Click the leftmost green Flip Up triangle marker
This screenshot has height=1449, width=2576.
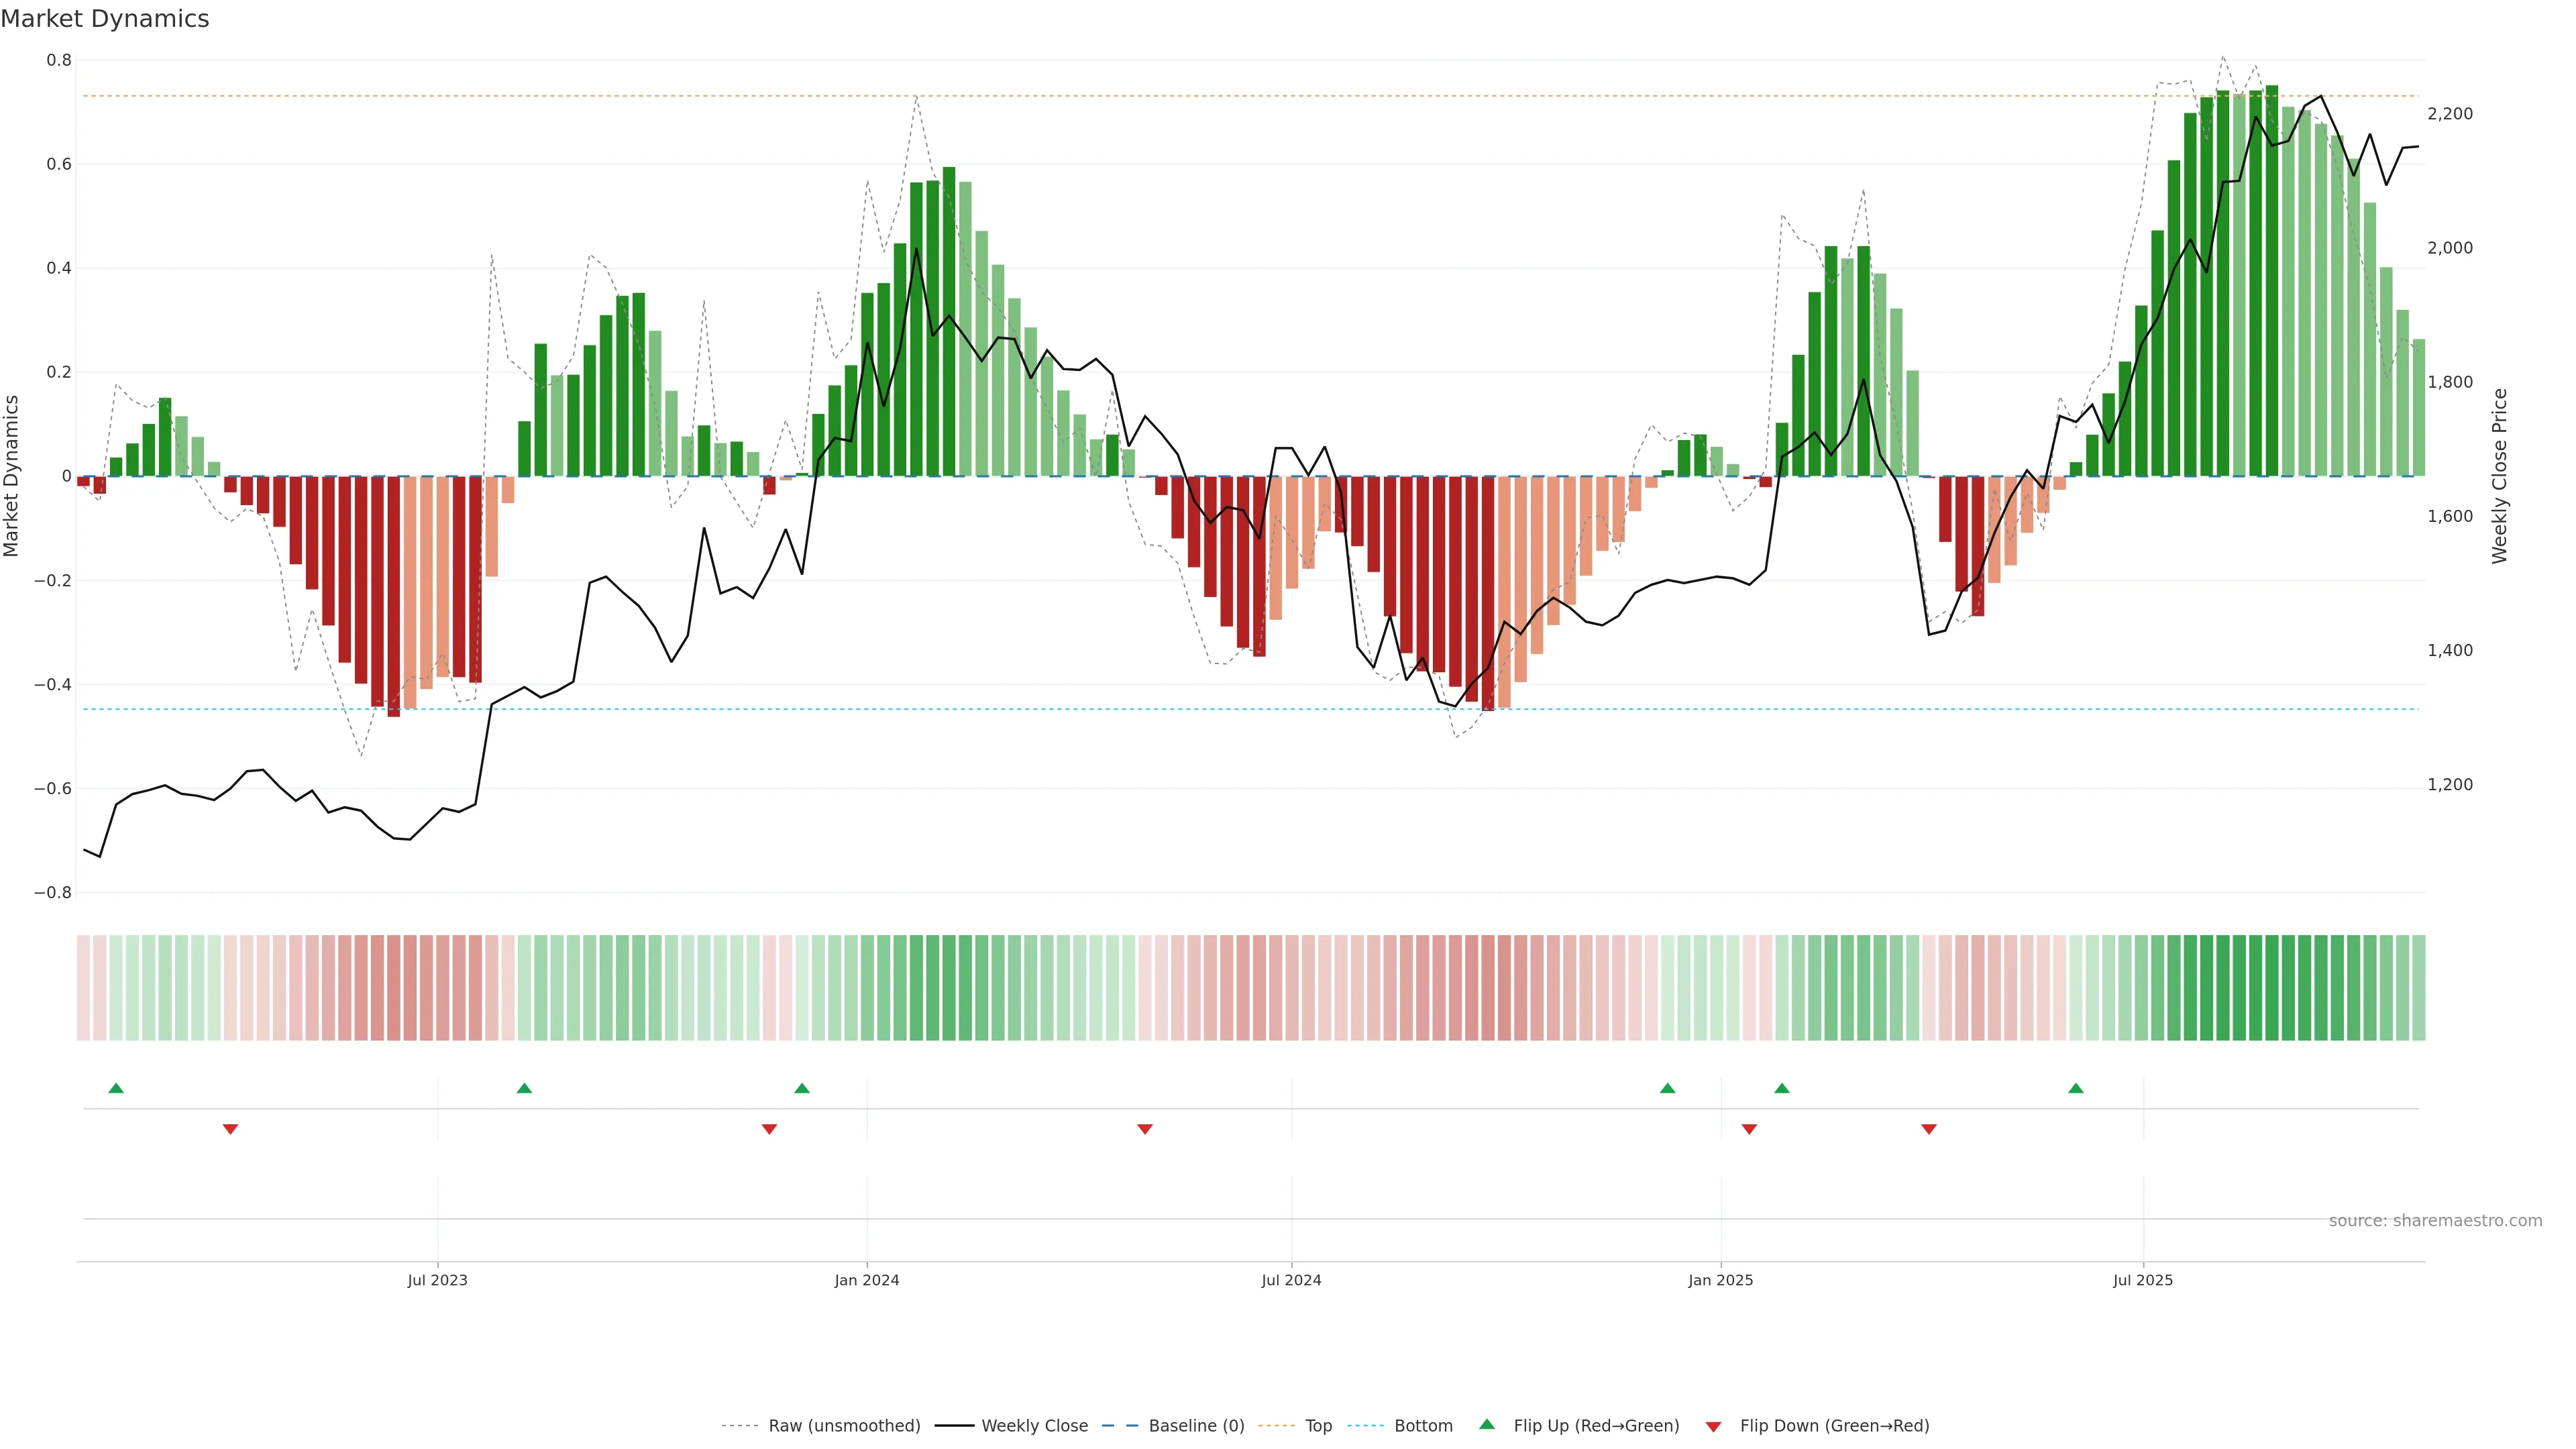click(x=116, y=1088)
